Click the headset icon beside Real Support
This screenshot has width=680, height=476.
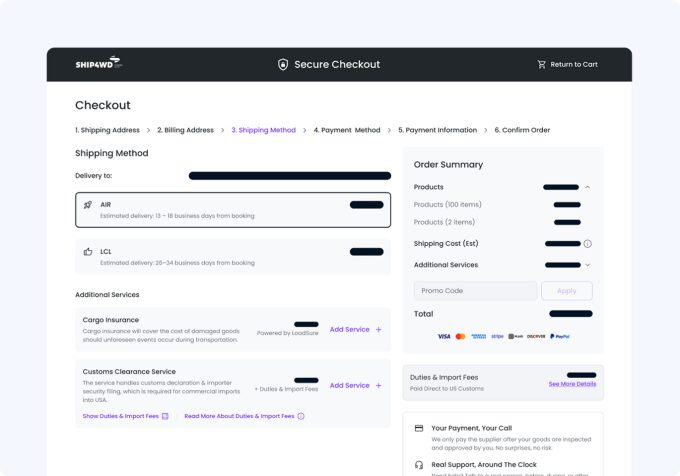419,465
